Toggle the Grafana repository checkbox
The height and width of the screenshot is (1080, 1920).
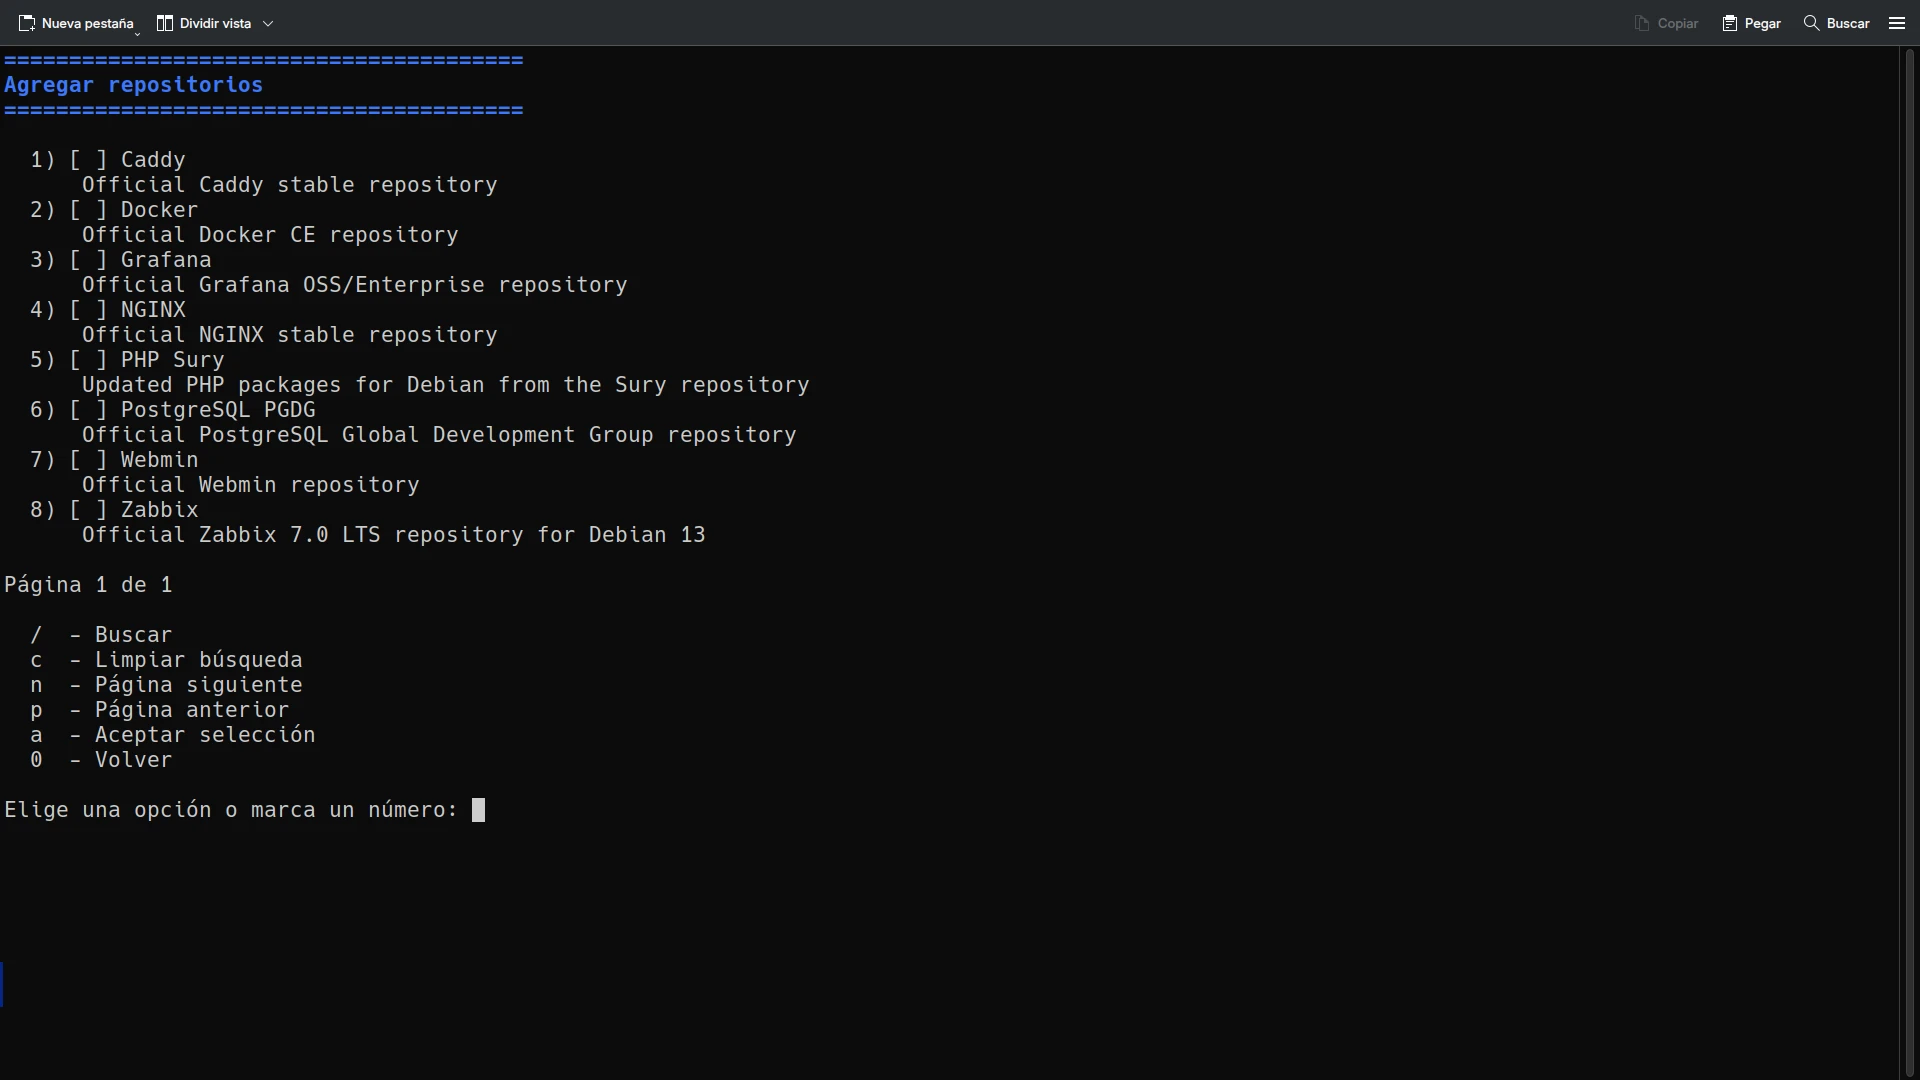[88, 260]
